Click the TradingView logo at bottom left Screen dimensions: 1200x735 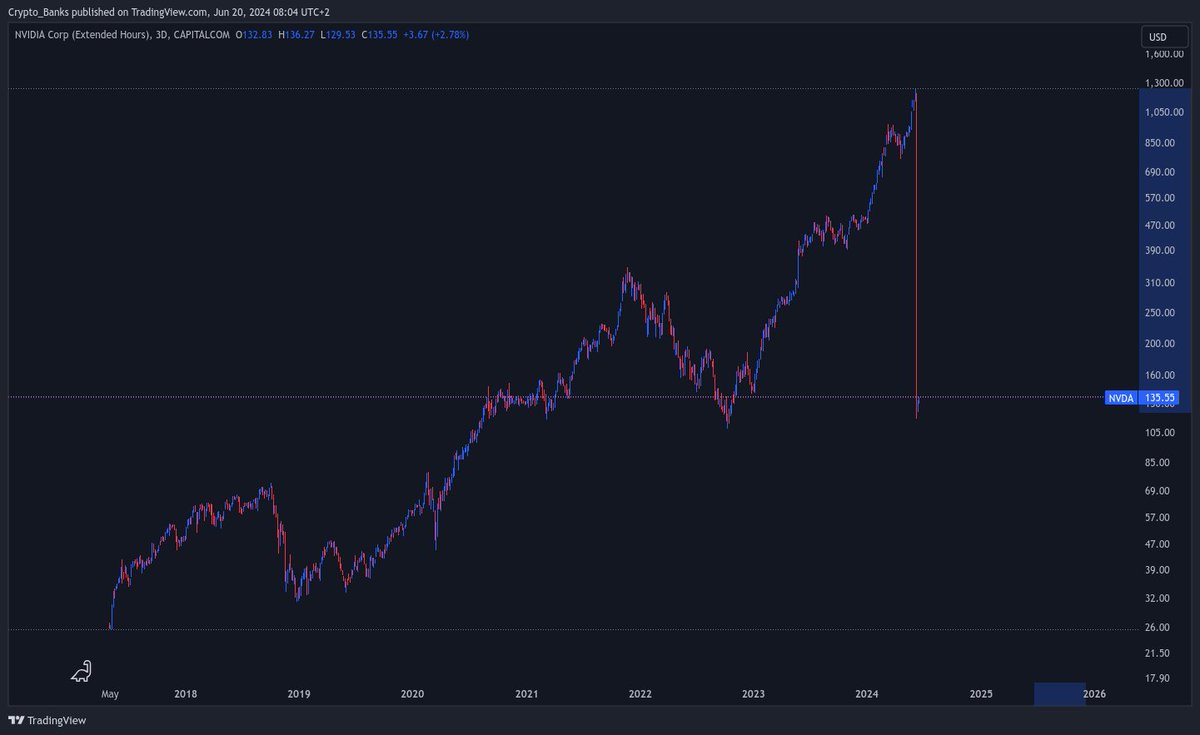click(x=47, y=721)
